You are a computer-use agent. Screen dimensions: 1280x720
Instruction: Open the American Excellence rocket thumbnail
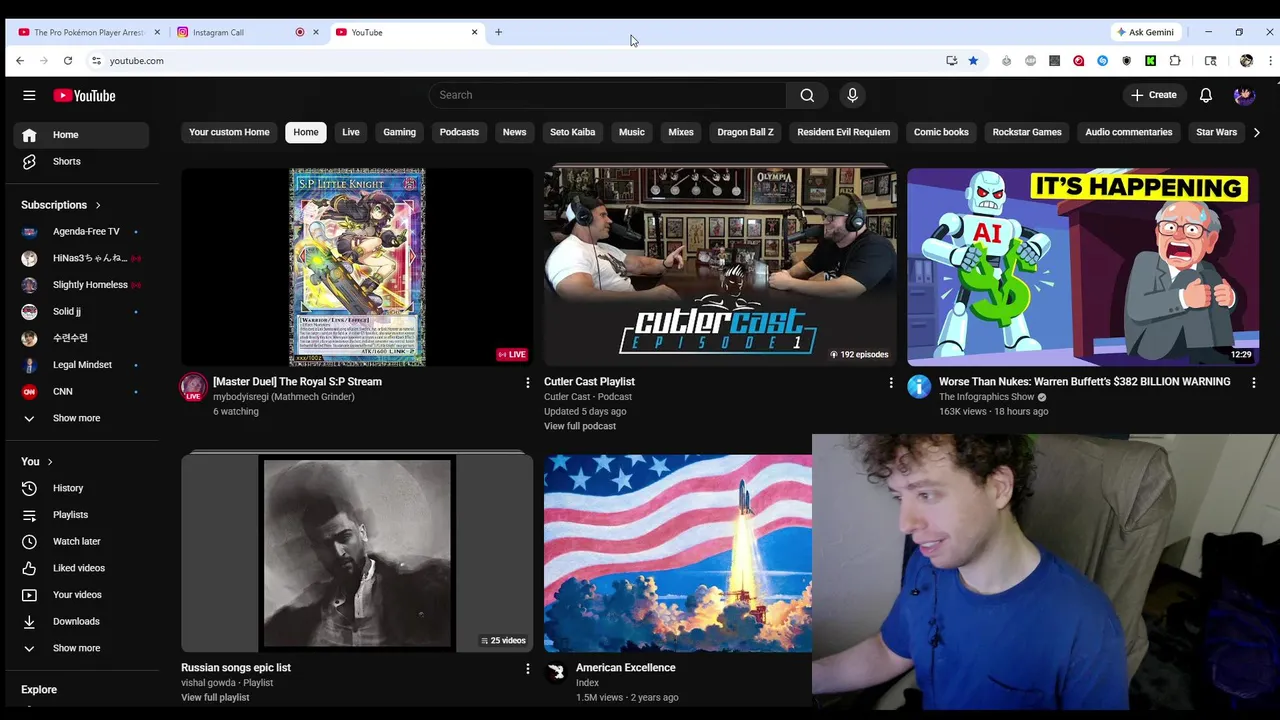click(678, 553)
